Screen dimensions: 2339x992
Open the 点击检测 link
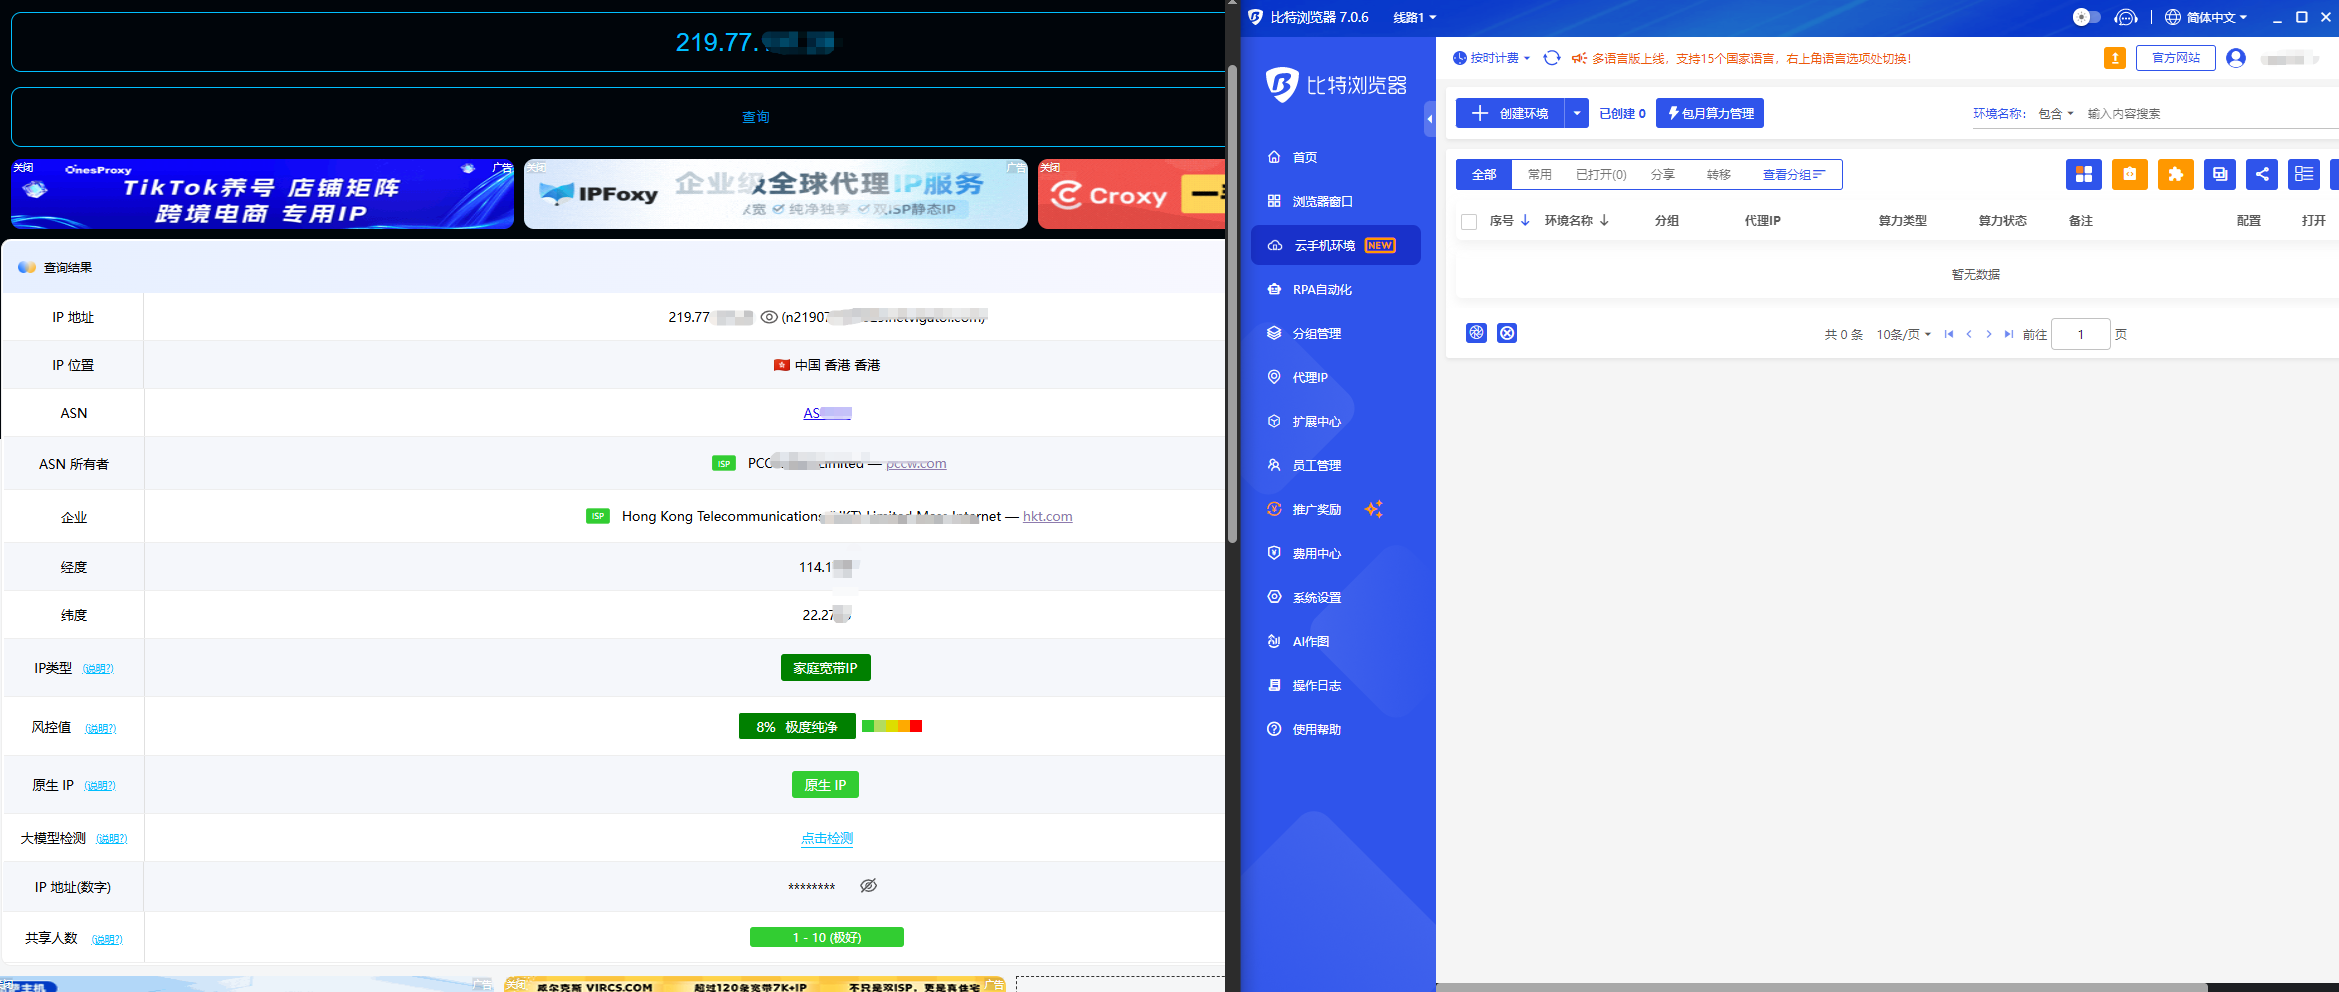click(827, 838)
